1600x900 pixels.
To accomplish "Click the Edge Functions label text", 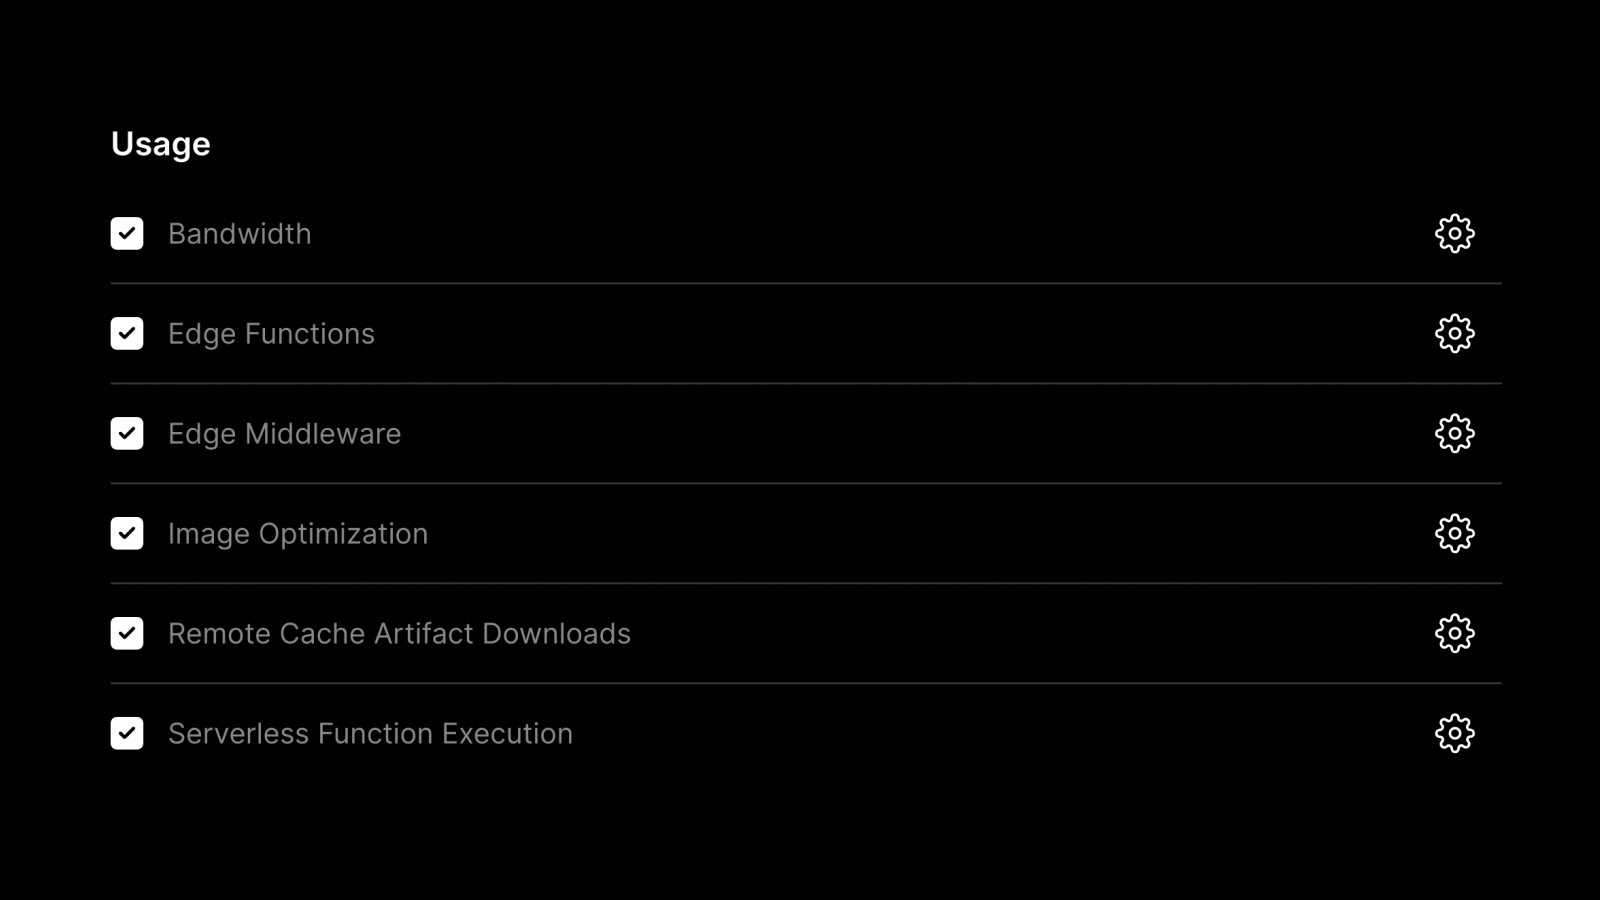I will point(271,333).
